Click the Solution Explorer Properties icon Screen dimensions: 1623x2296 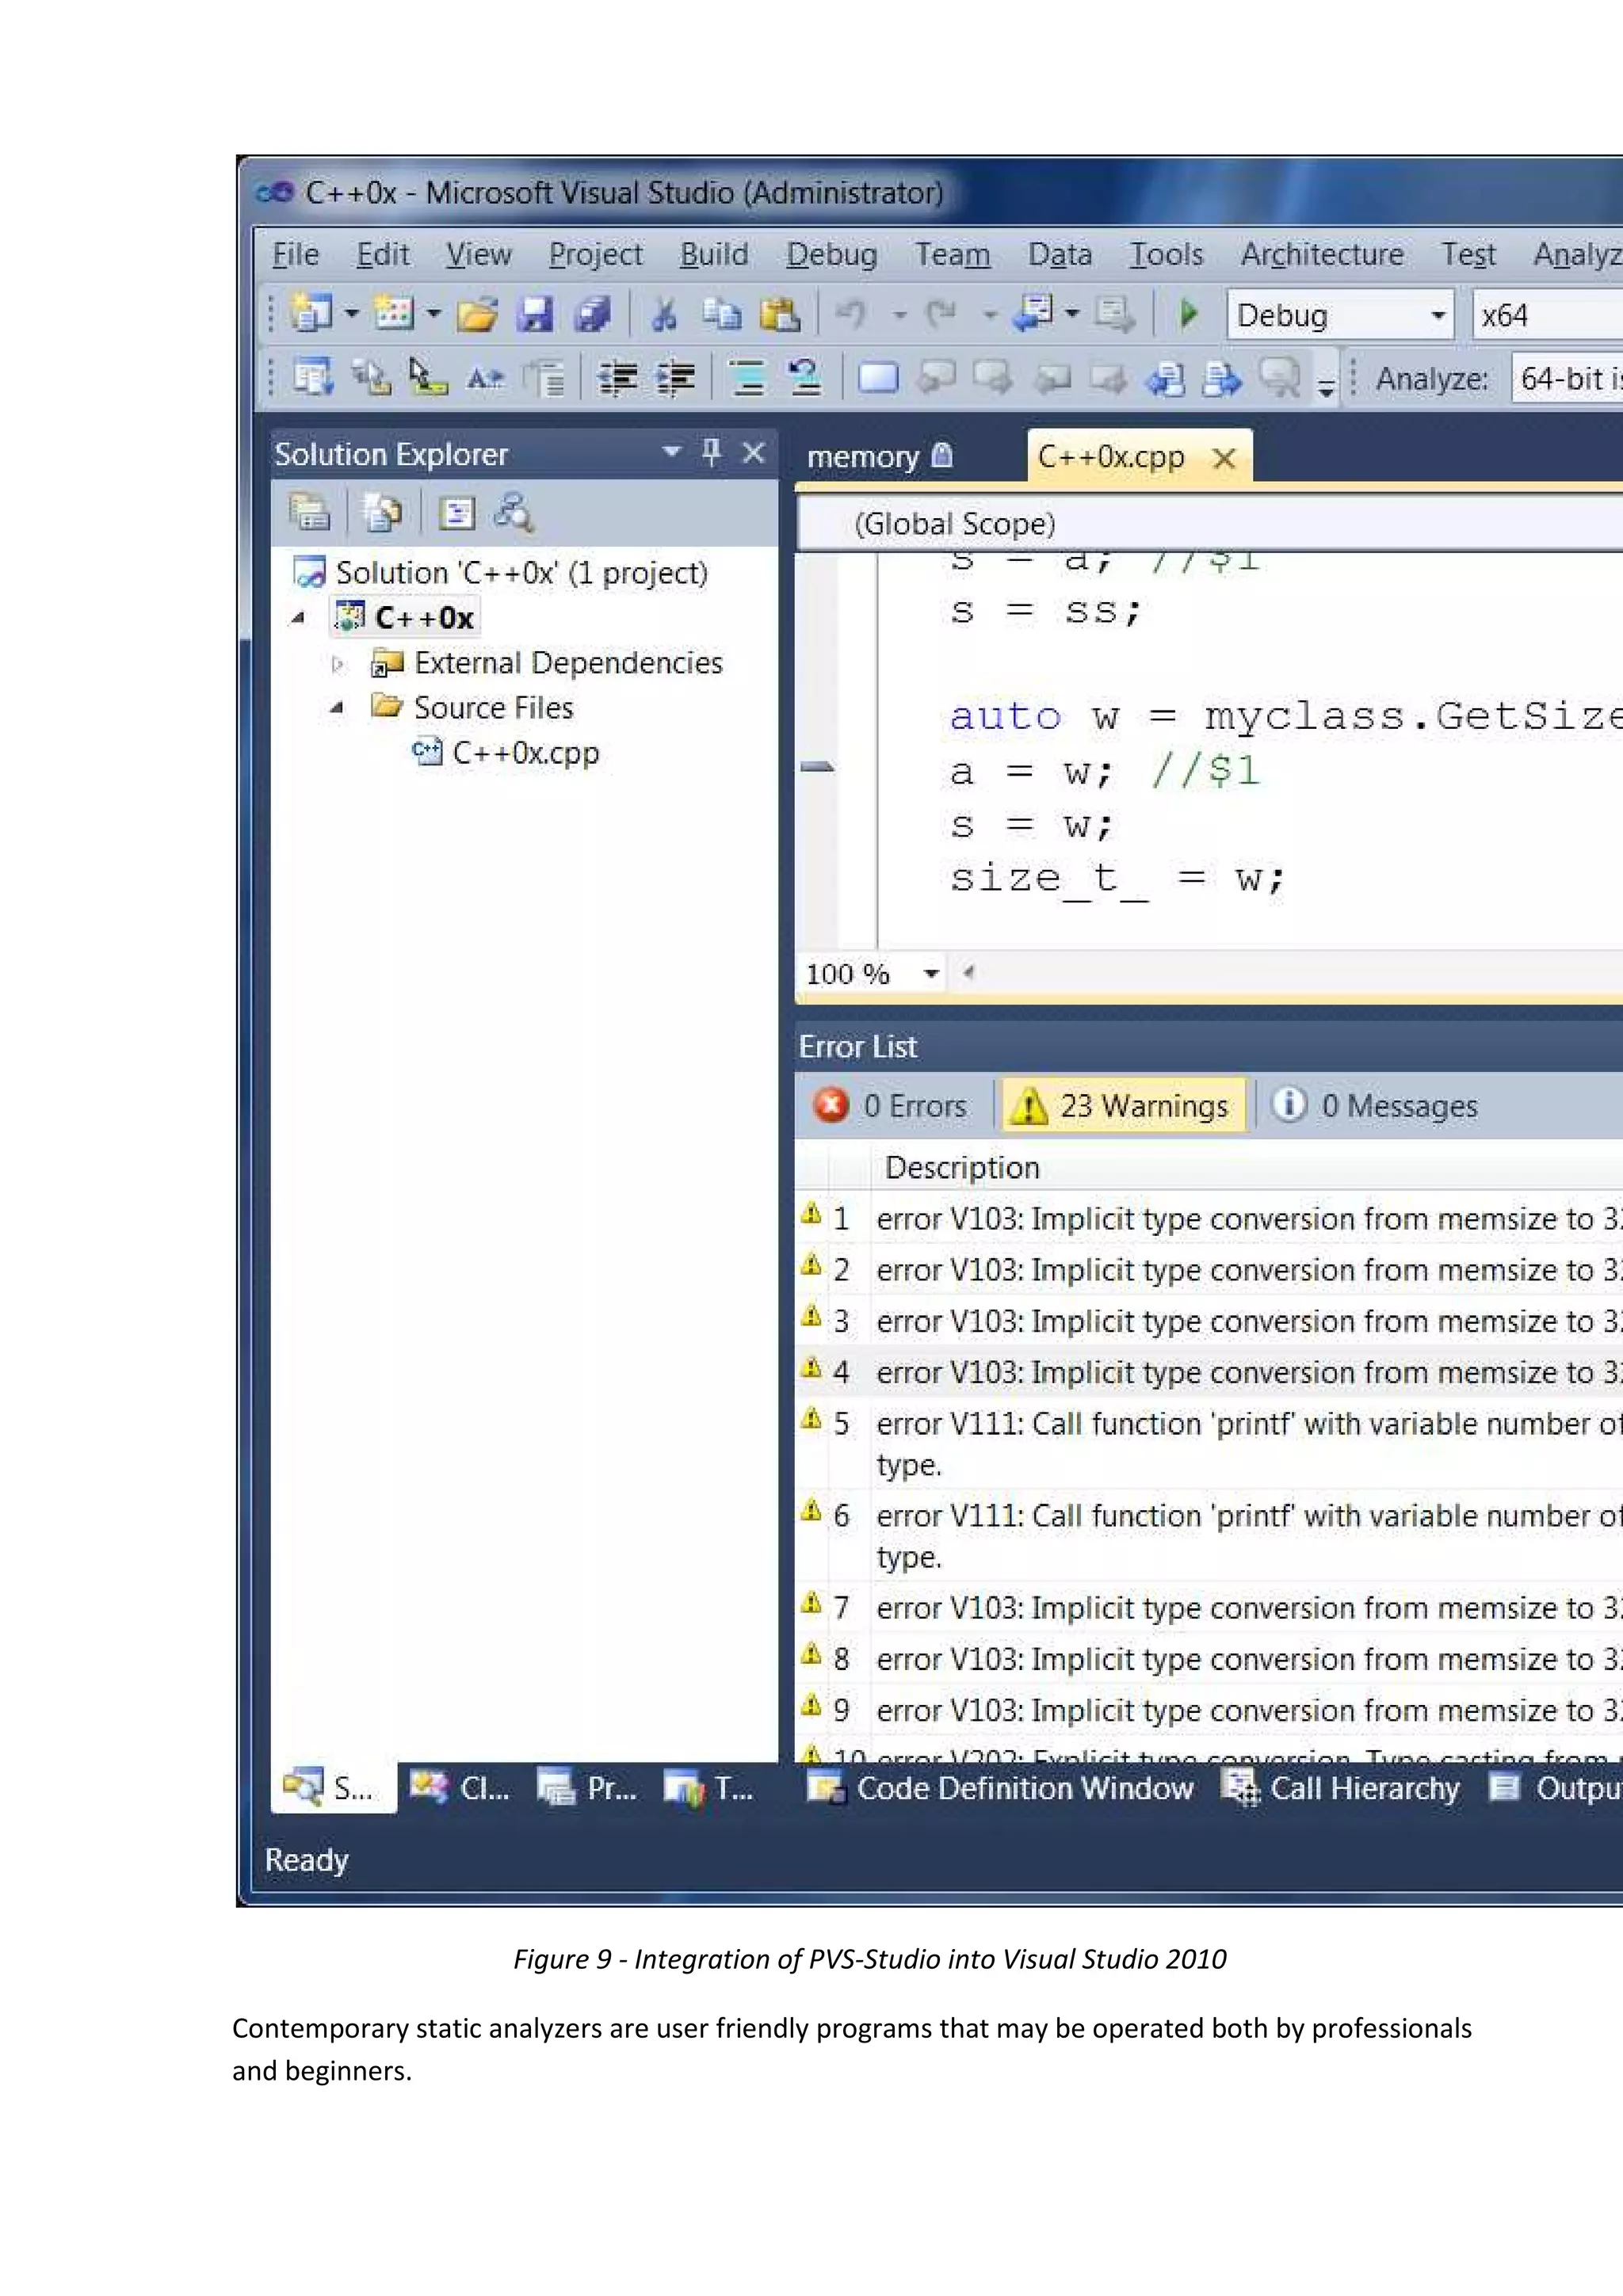click(309, 513)
